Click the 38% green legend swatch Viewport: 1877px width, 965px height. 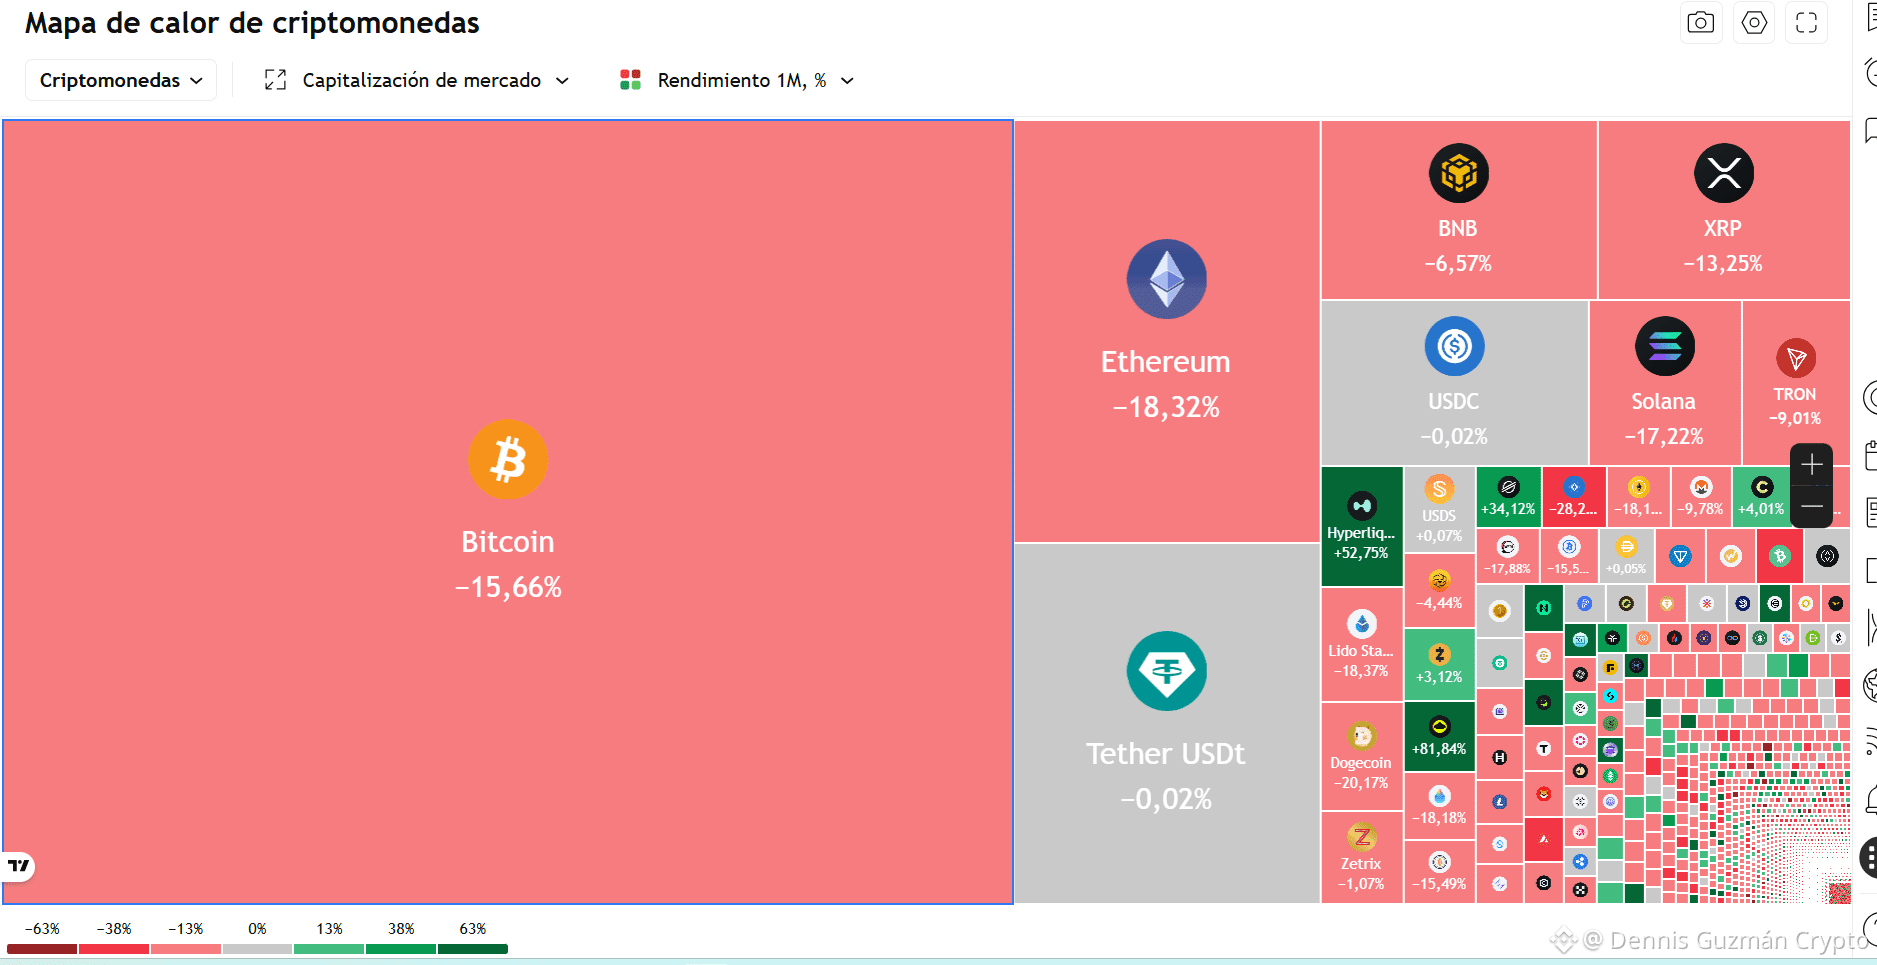pyautogui.click(x=401, y=949)
